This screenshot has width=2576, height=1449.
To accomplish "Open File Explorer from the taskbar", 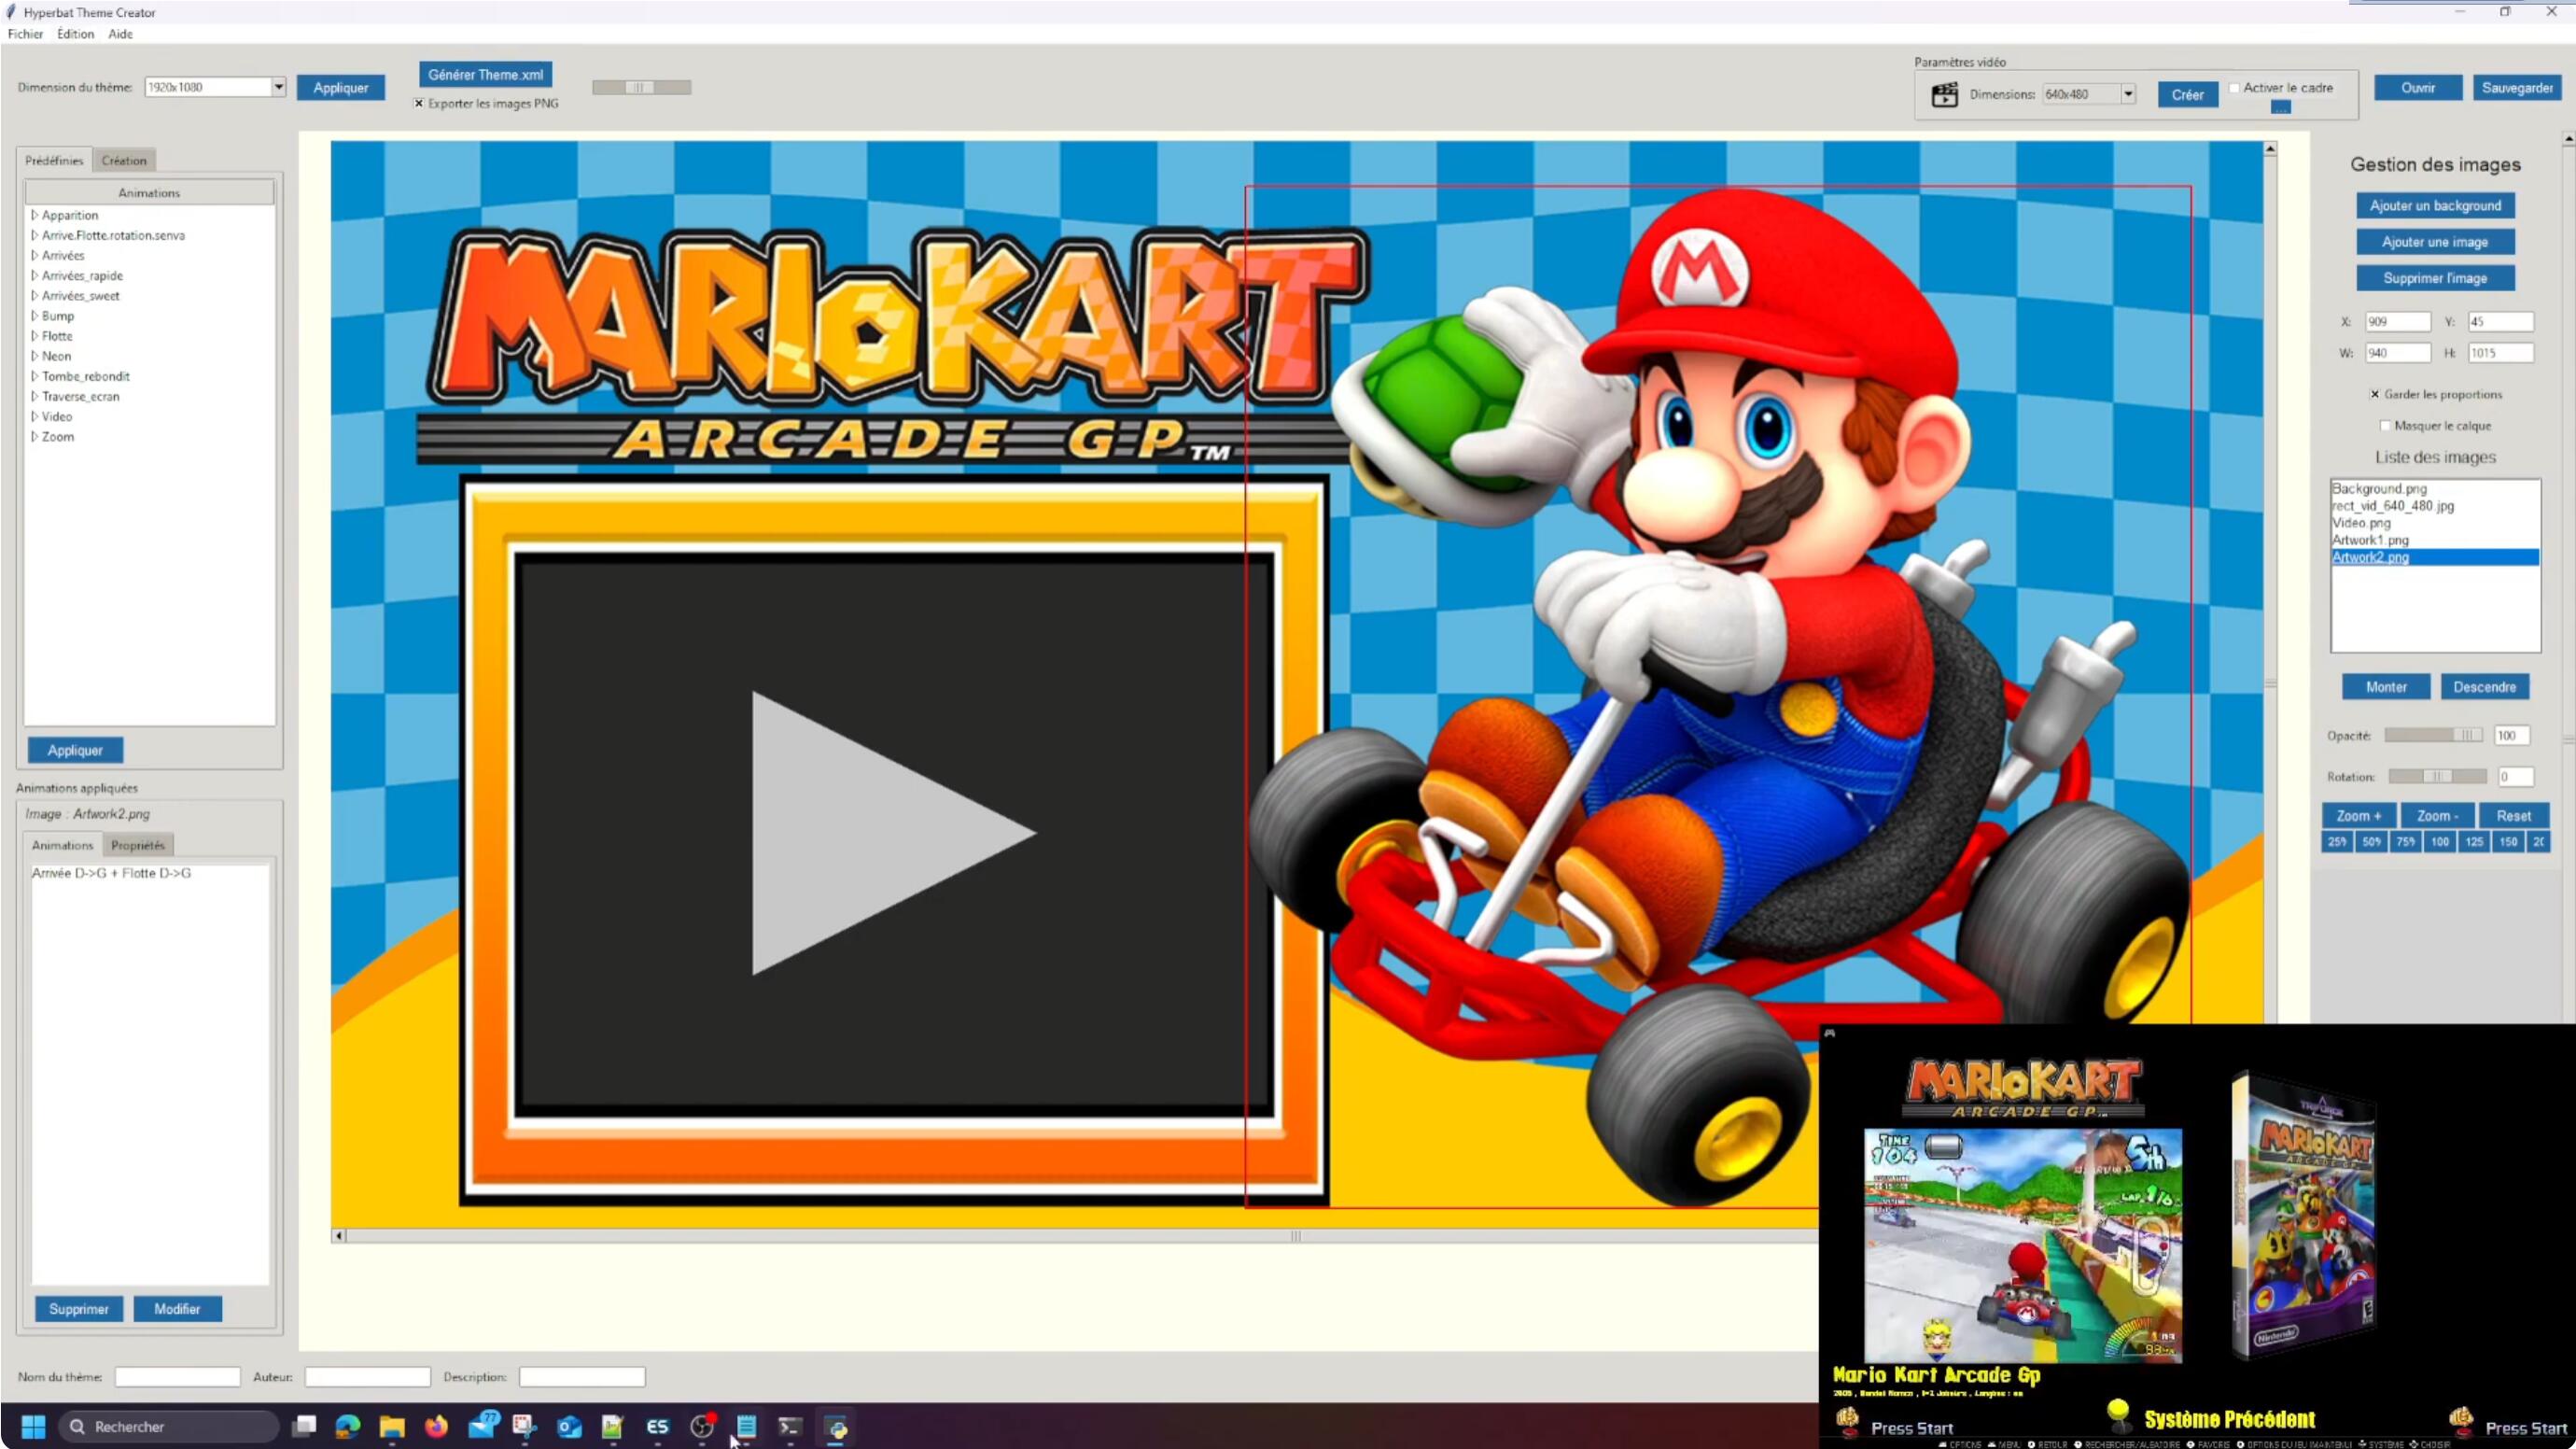I will coord(392,1426).
